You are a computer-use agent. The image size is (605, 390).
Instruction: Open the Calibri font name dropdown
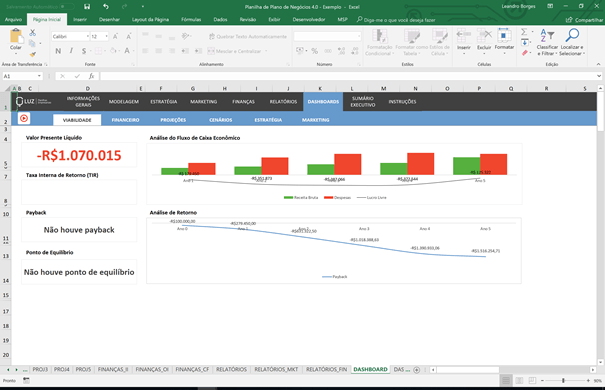pos(88,37)
